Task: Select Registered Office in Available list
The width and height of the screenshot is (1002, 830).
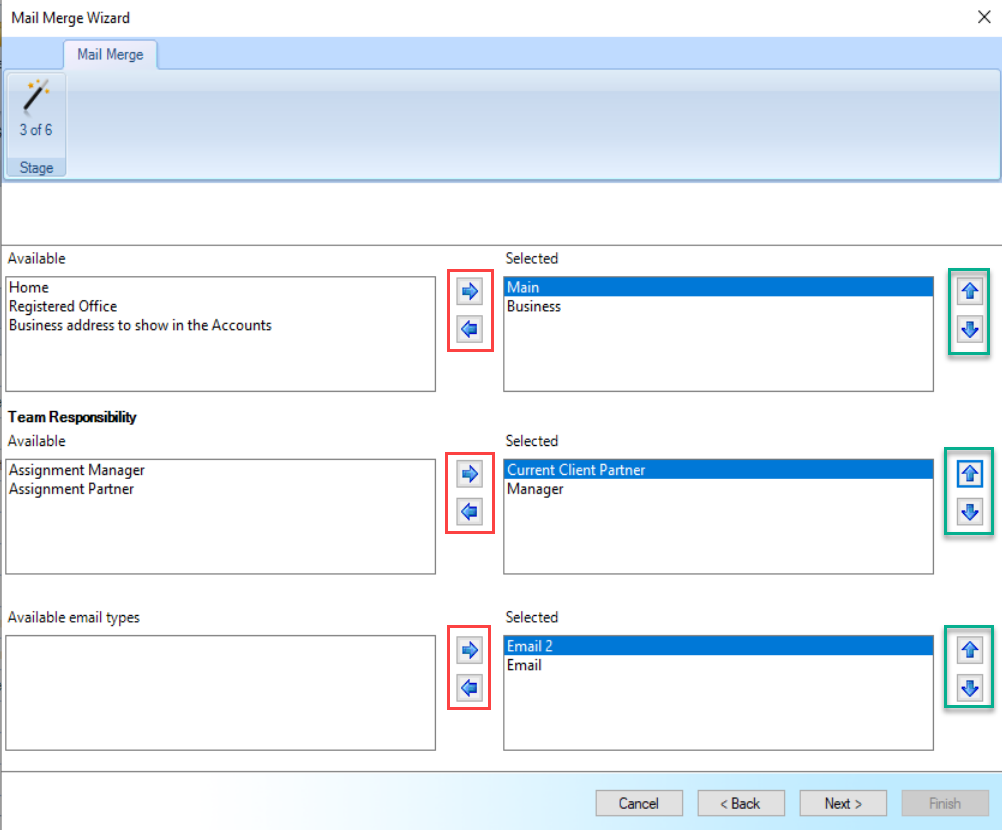Action: coord(220,307)
